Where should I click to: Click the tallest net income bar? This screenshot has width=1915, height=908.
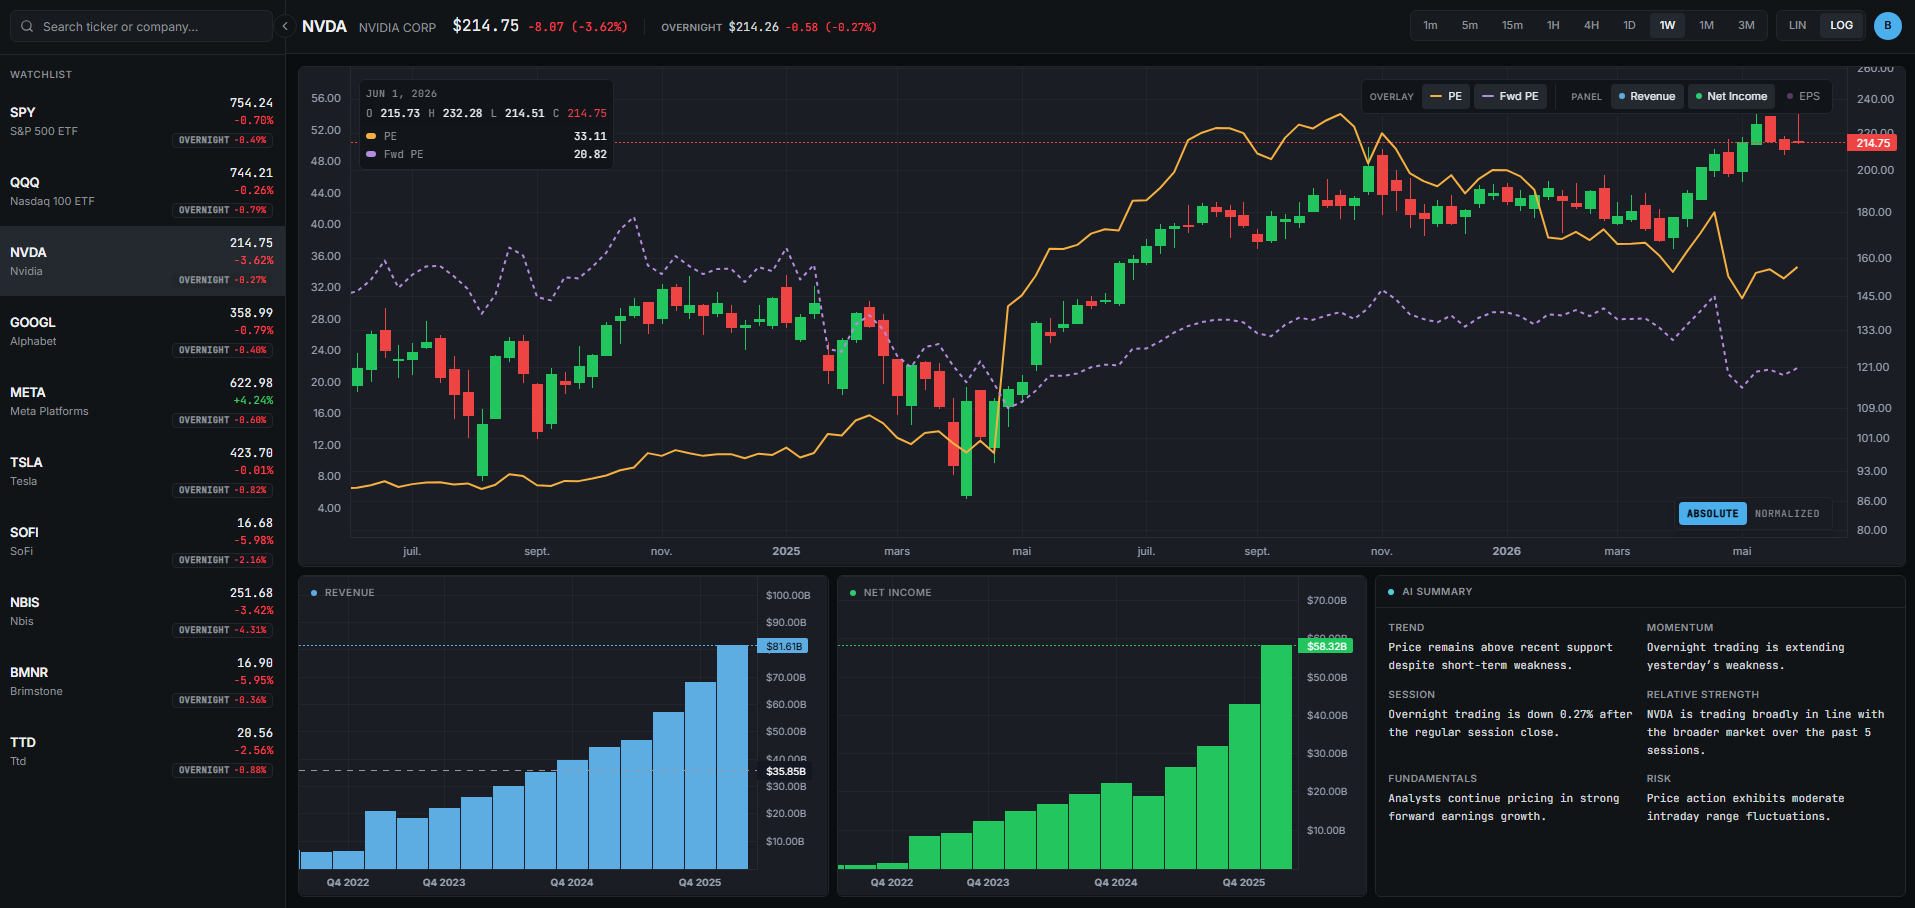point(1276,757)
